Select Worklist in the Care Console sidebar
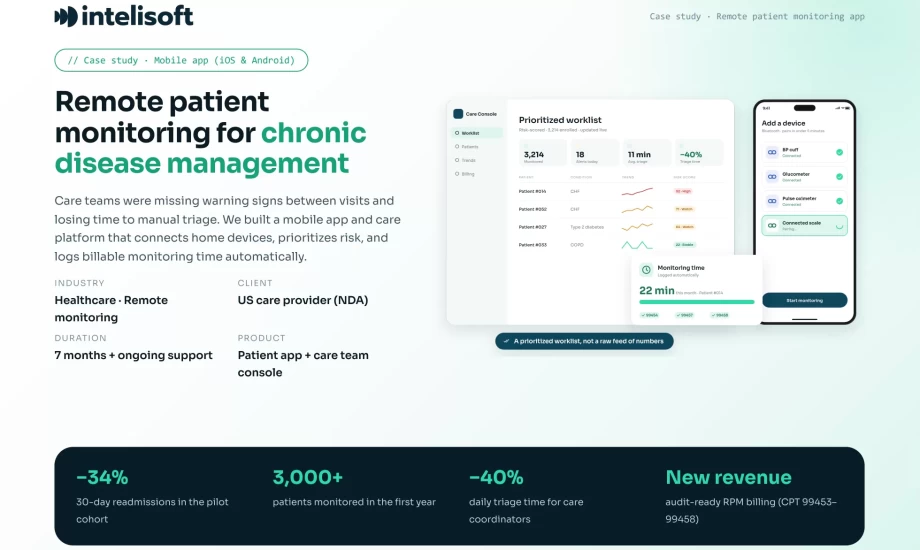Image resolution: width=920 pixels, height=550 pixels. (x=477, y=133)
